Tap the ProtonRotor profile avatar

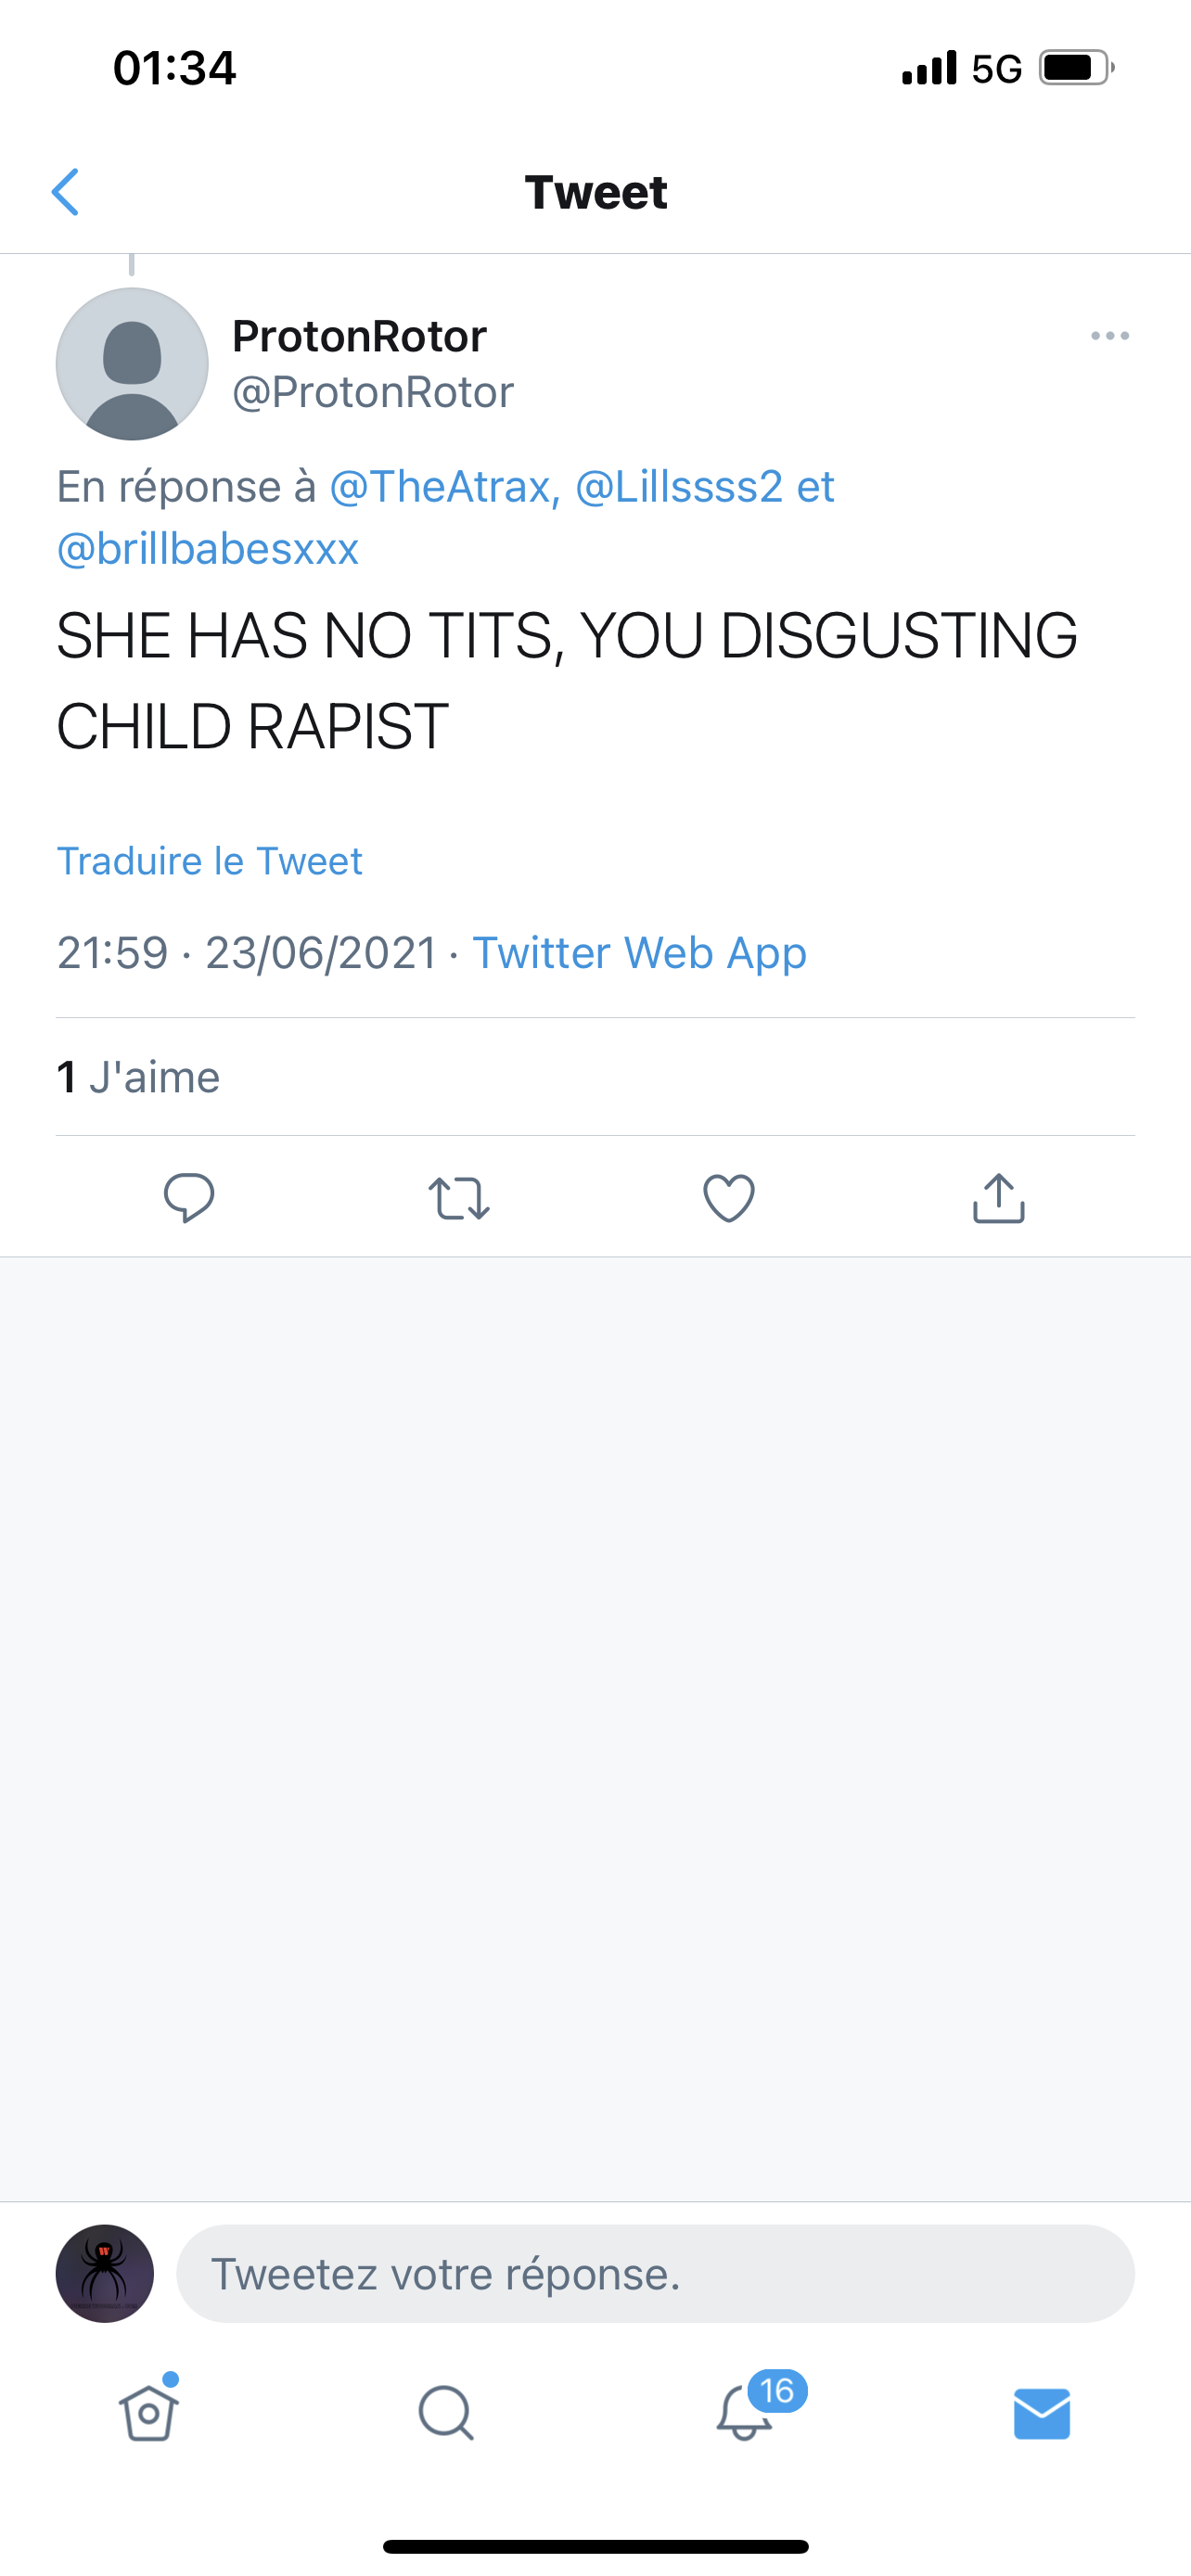132,364
